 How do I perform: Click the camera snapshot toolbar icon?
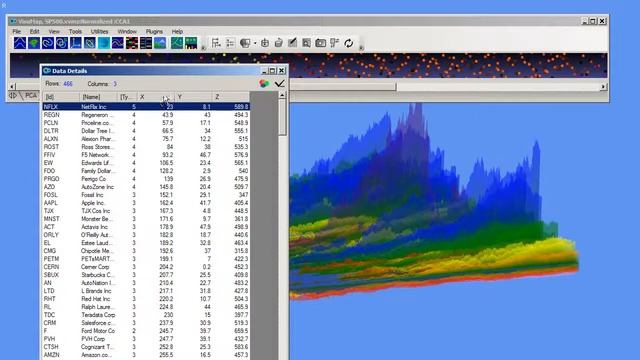coord(320,43)
